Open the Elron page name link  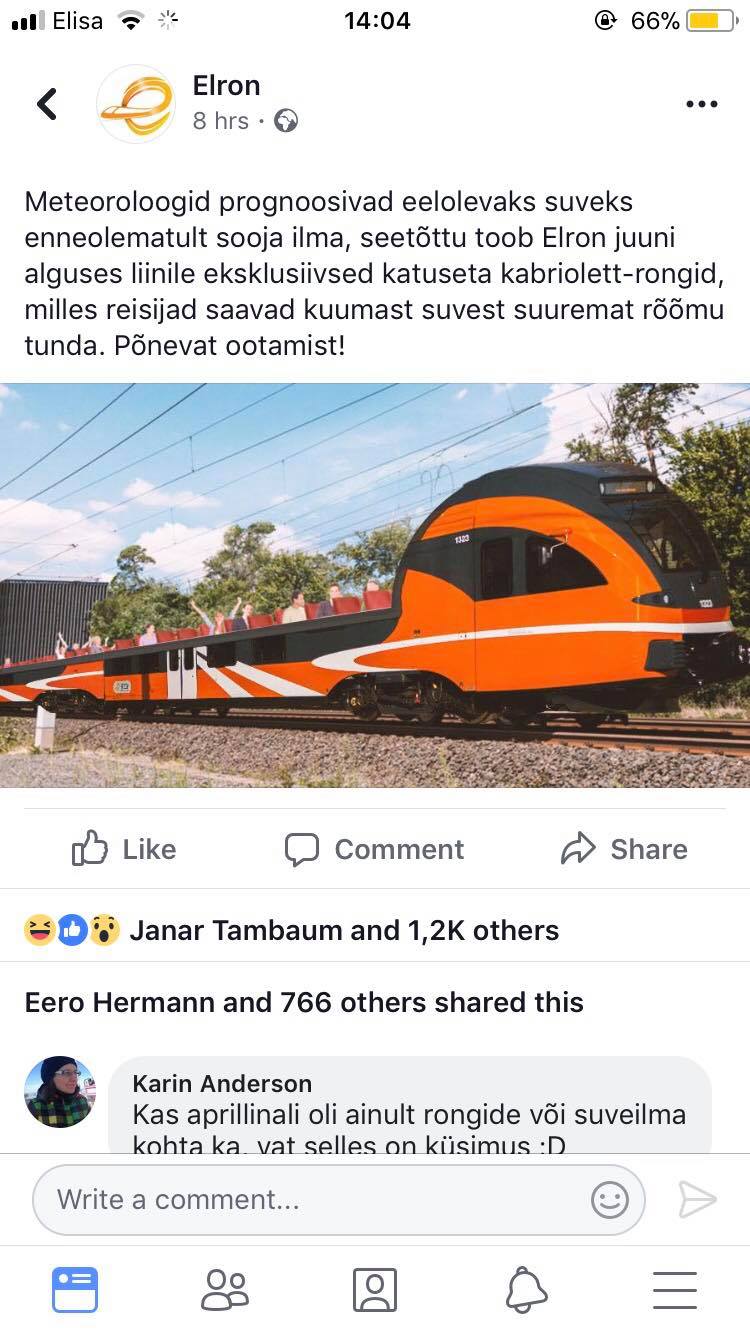[x=227, y=85]
